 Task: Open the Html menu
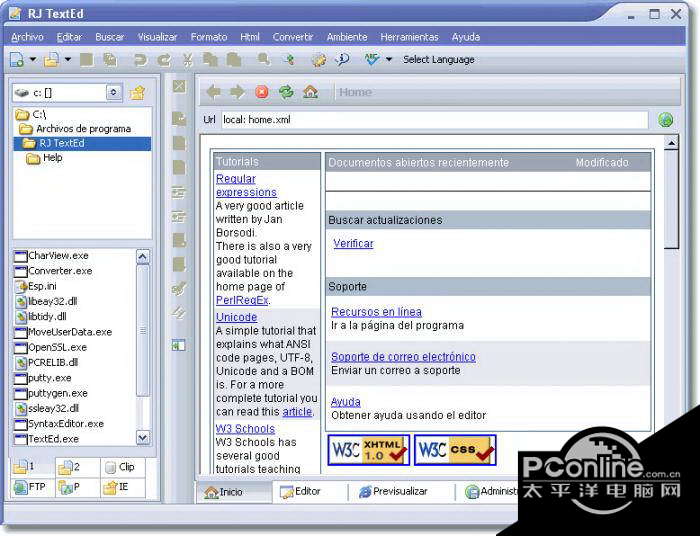tap(250, 37)
